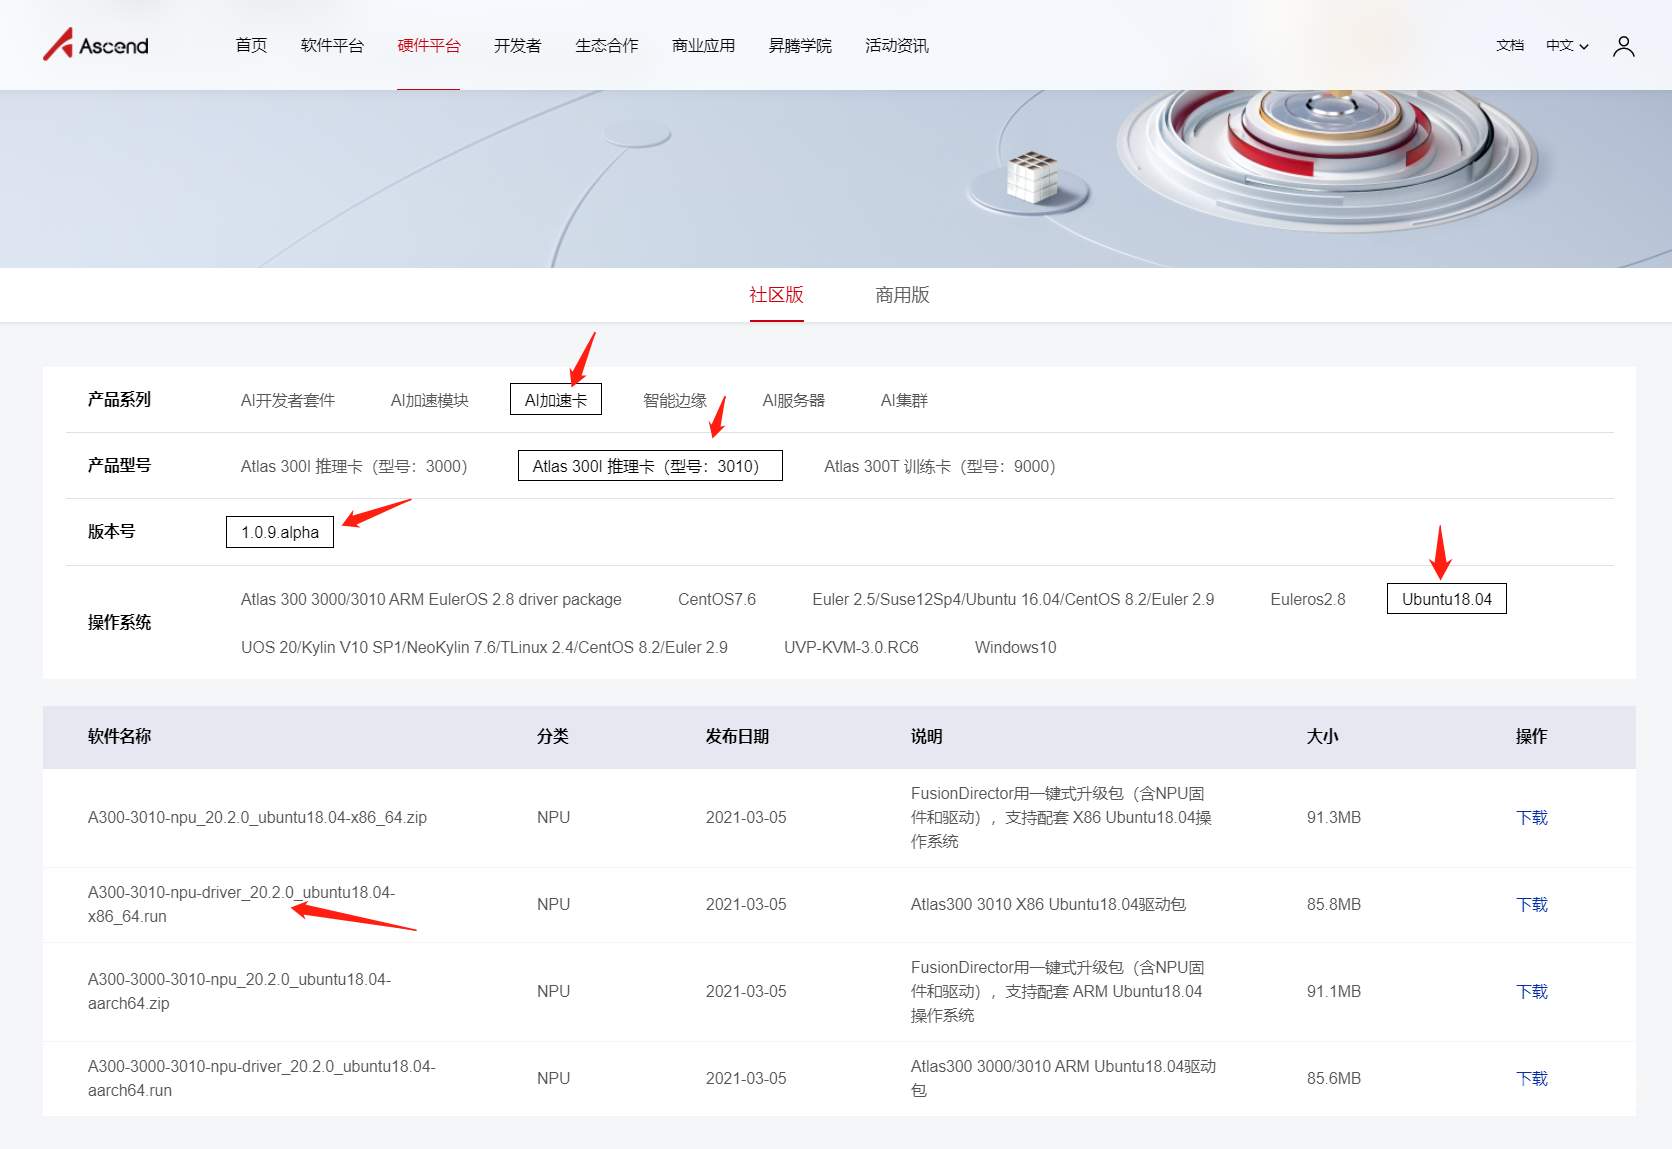Select version 1.0.9.alpha
1672x1149 pixels.
(x=280, y=532)
